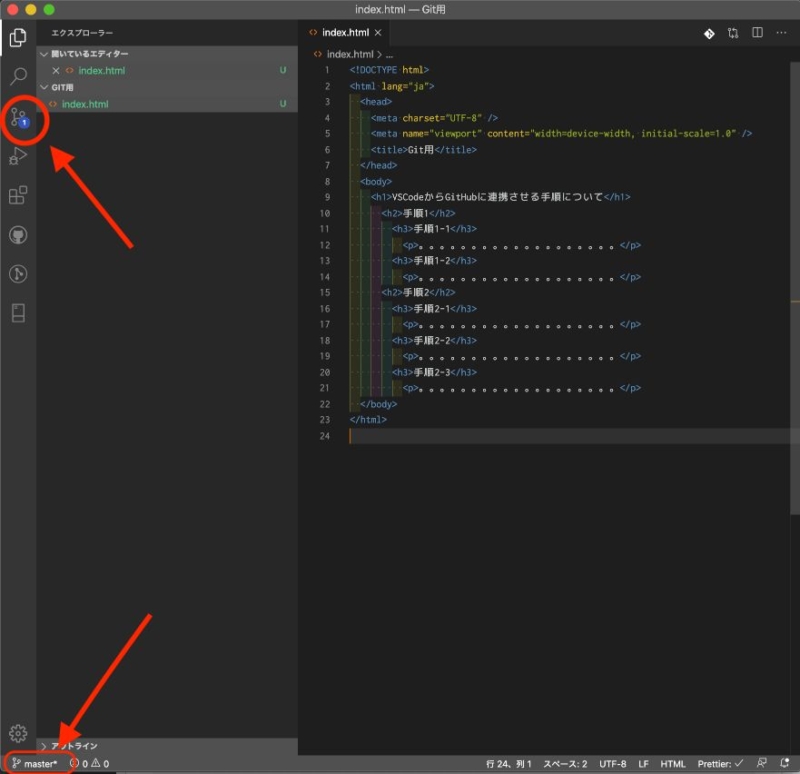Select the index.html editor tab
This screenshot has width=800, height=774.
(345, 33)
